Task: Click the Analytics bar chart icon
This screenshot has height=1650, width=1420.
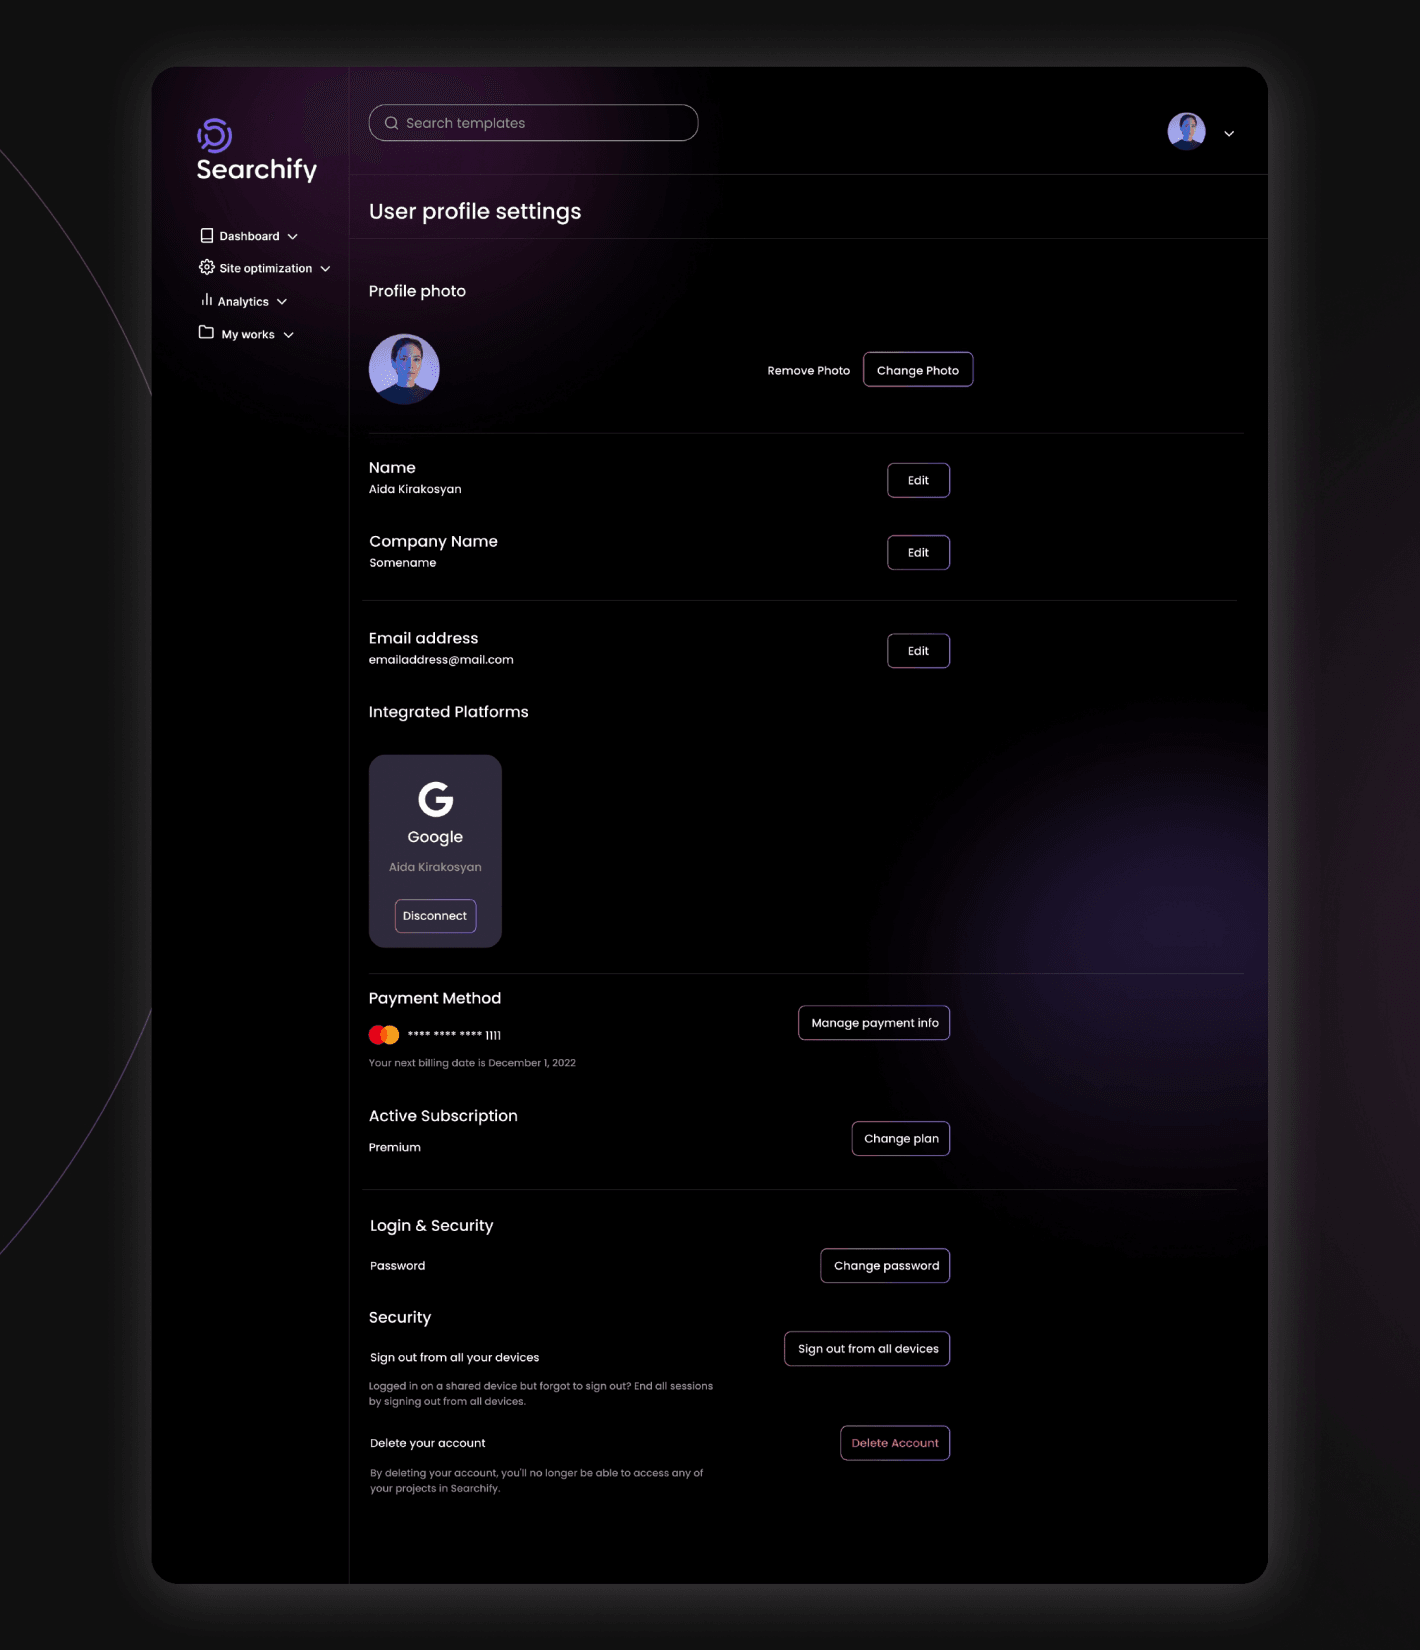Action: tap(206, 300)
